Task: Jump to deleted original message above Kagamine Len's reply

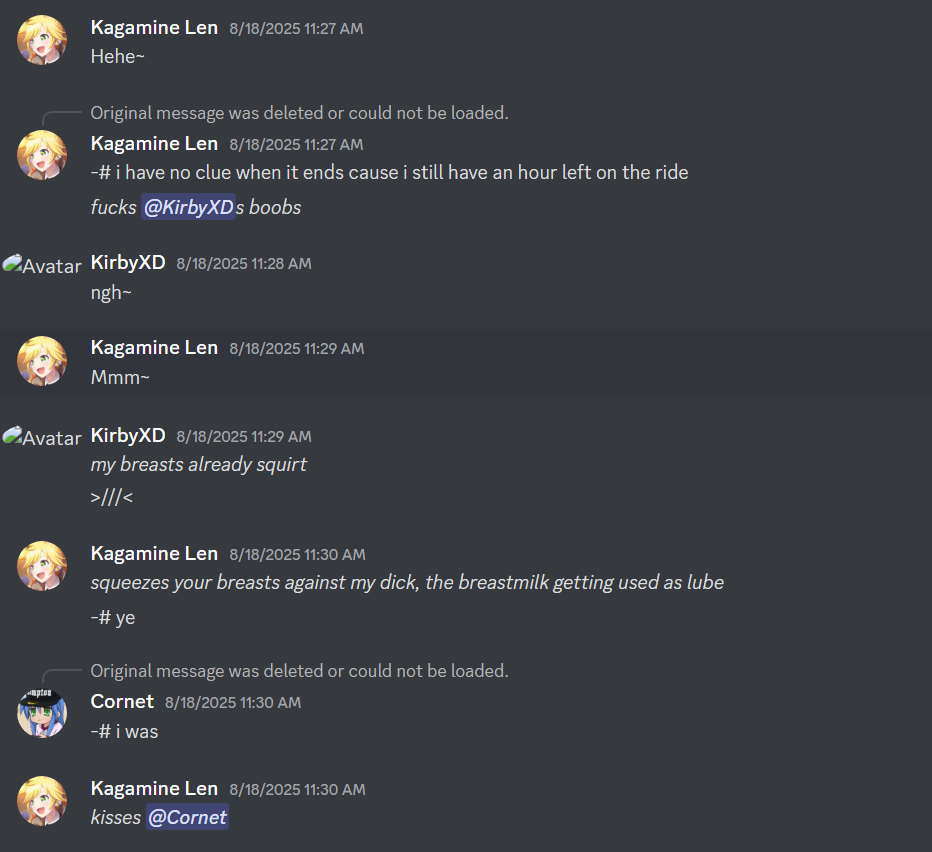Action: tap(300, 113)
